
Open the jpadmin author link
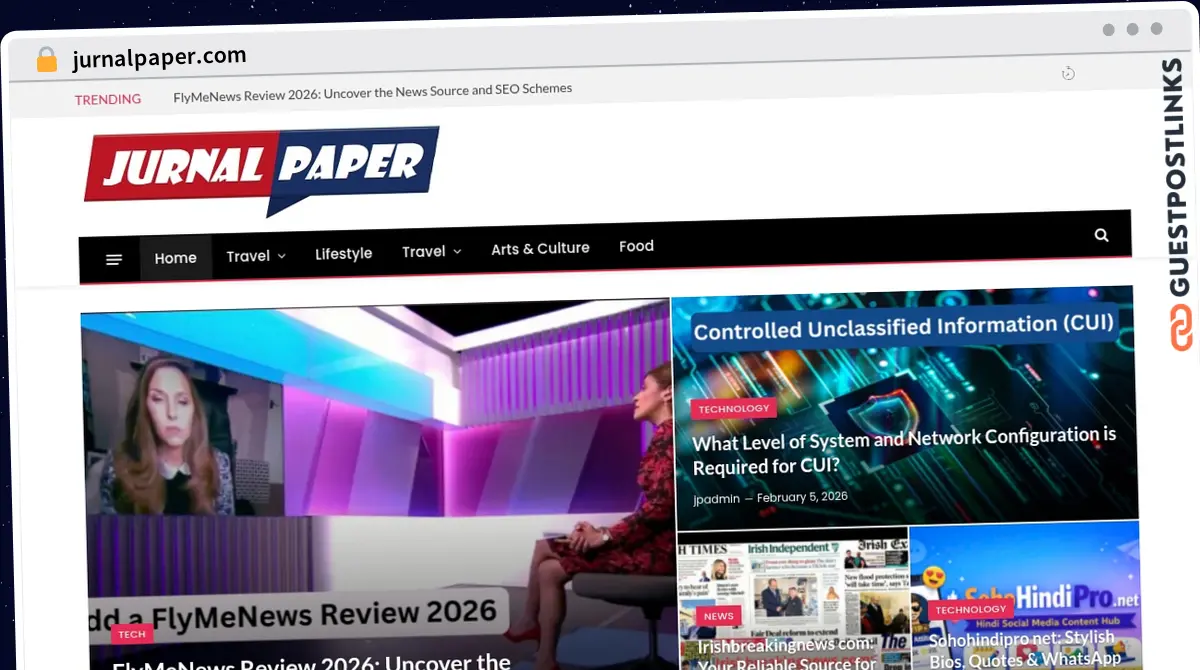(716, 498)
